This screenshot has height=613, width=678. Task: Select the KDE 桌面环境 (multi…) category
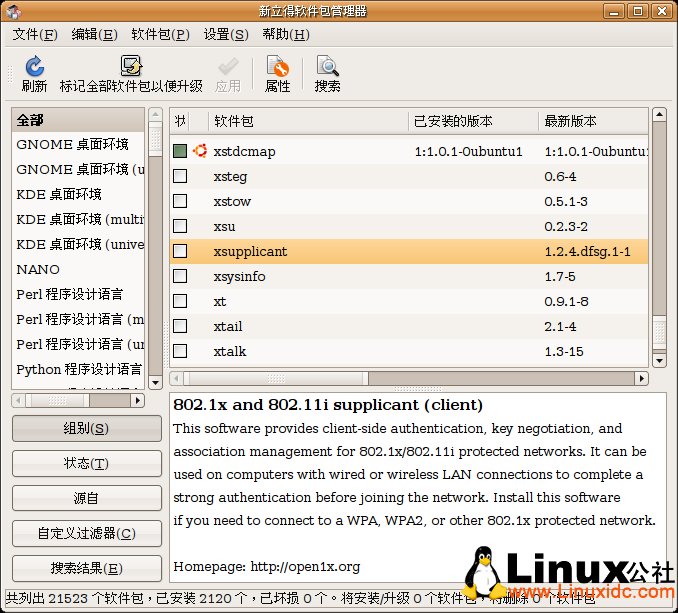[78, 220]
